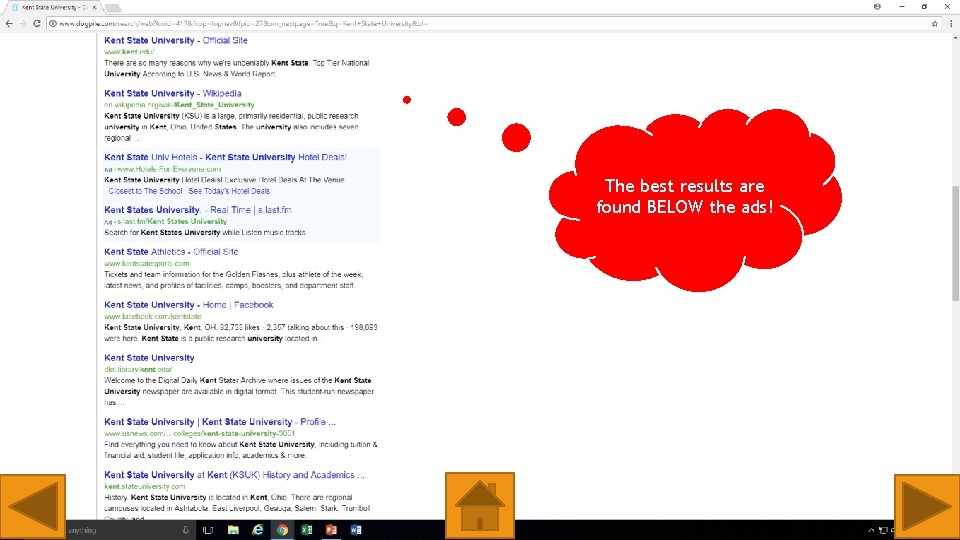Click the Chrome user profile icon
Screen dimensions: 960x540
click(877, 7)
